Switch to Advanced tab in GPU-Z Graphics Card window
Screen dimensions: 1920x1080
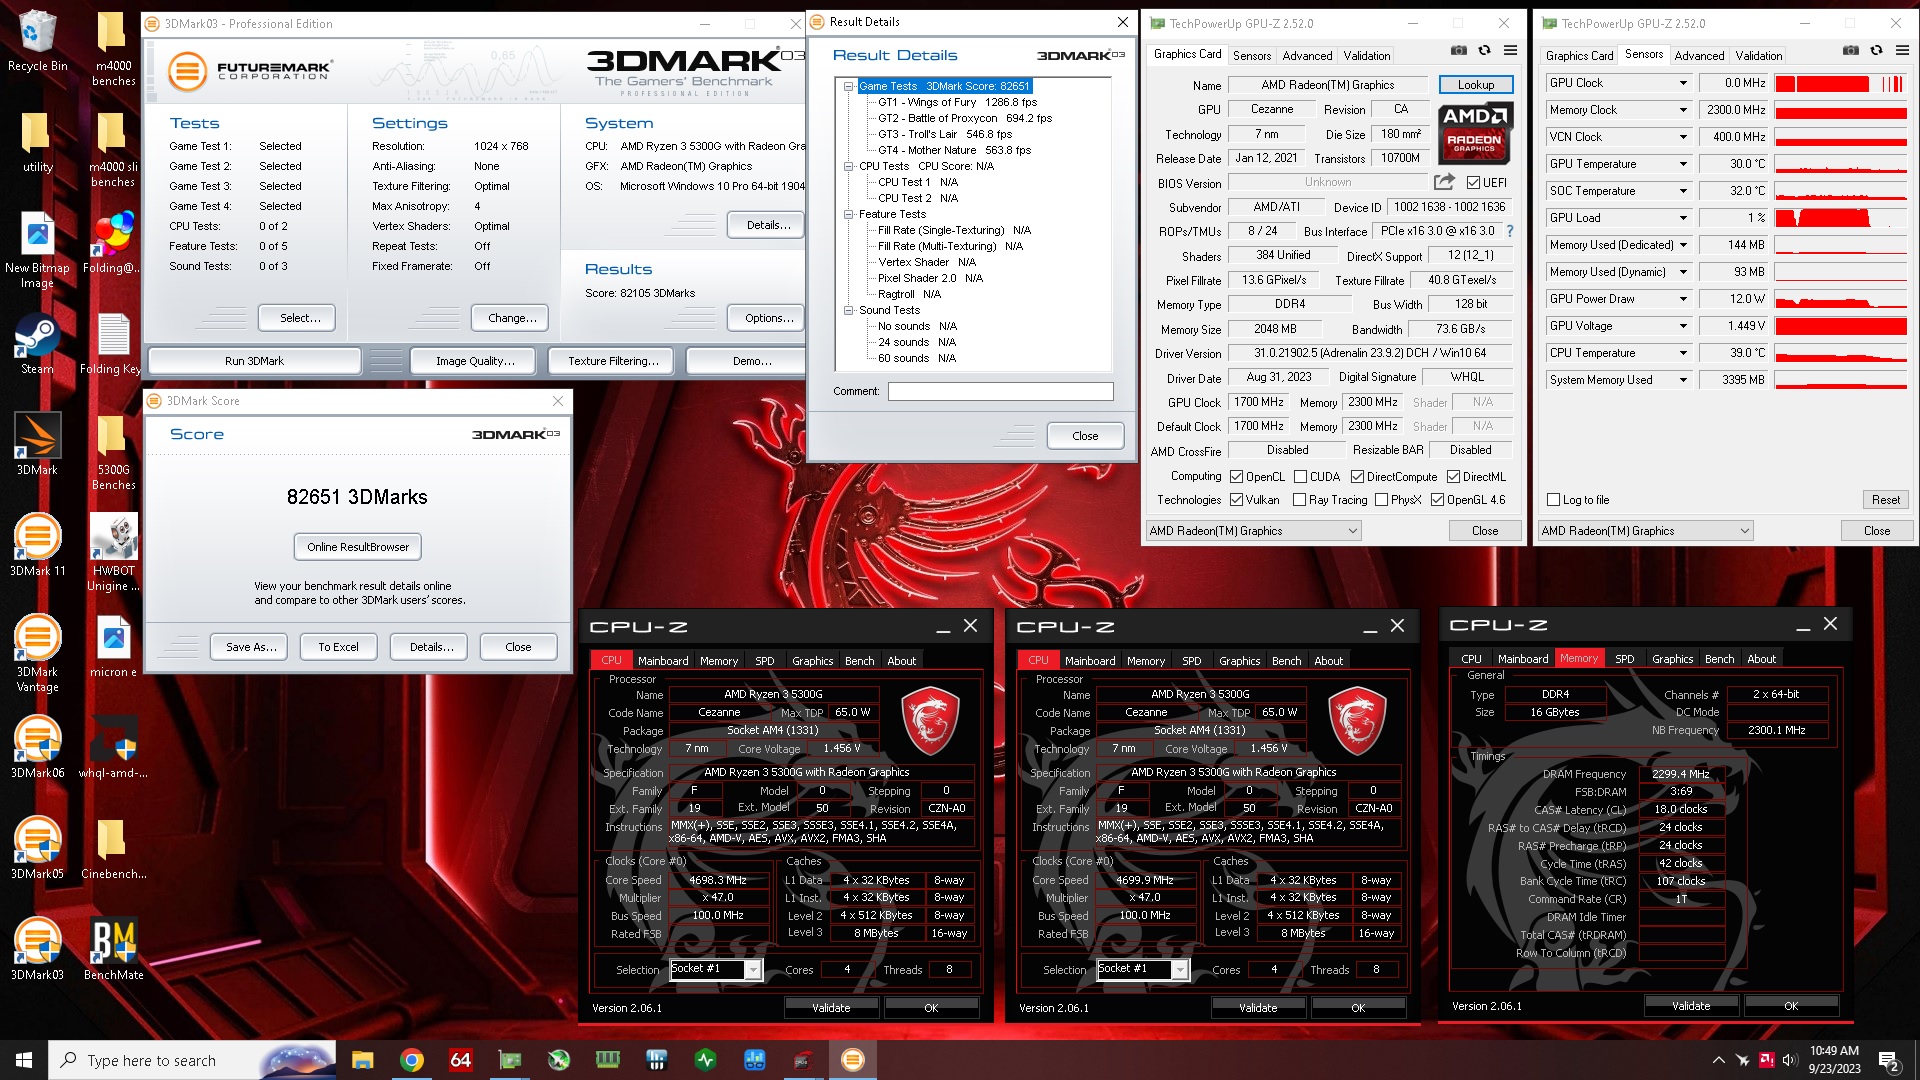(x=1307, y=56)
